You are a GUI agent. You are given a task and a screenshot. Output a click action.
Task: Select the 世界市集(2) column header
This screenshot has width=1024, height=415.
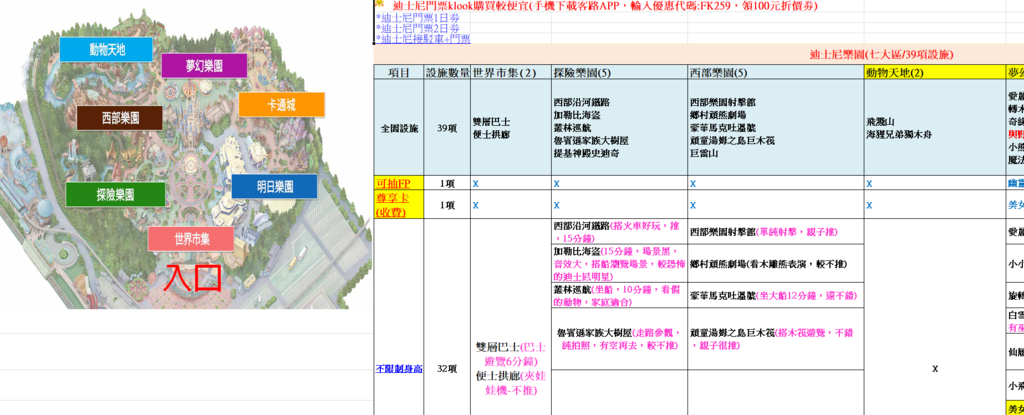511,73
